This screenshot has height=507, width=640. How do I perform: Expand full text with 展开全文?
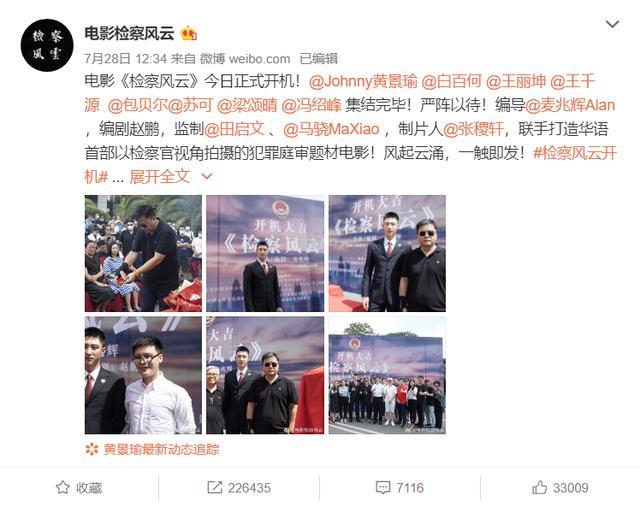click(160, 177)
